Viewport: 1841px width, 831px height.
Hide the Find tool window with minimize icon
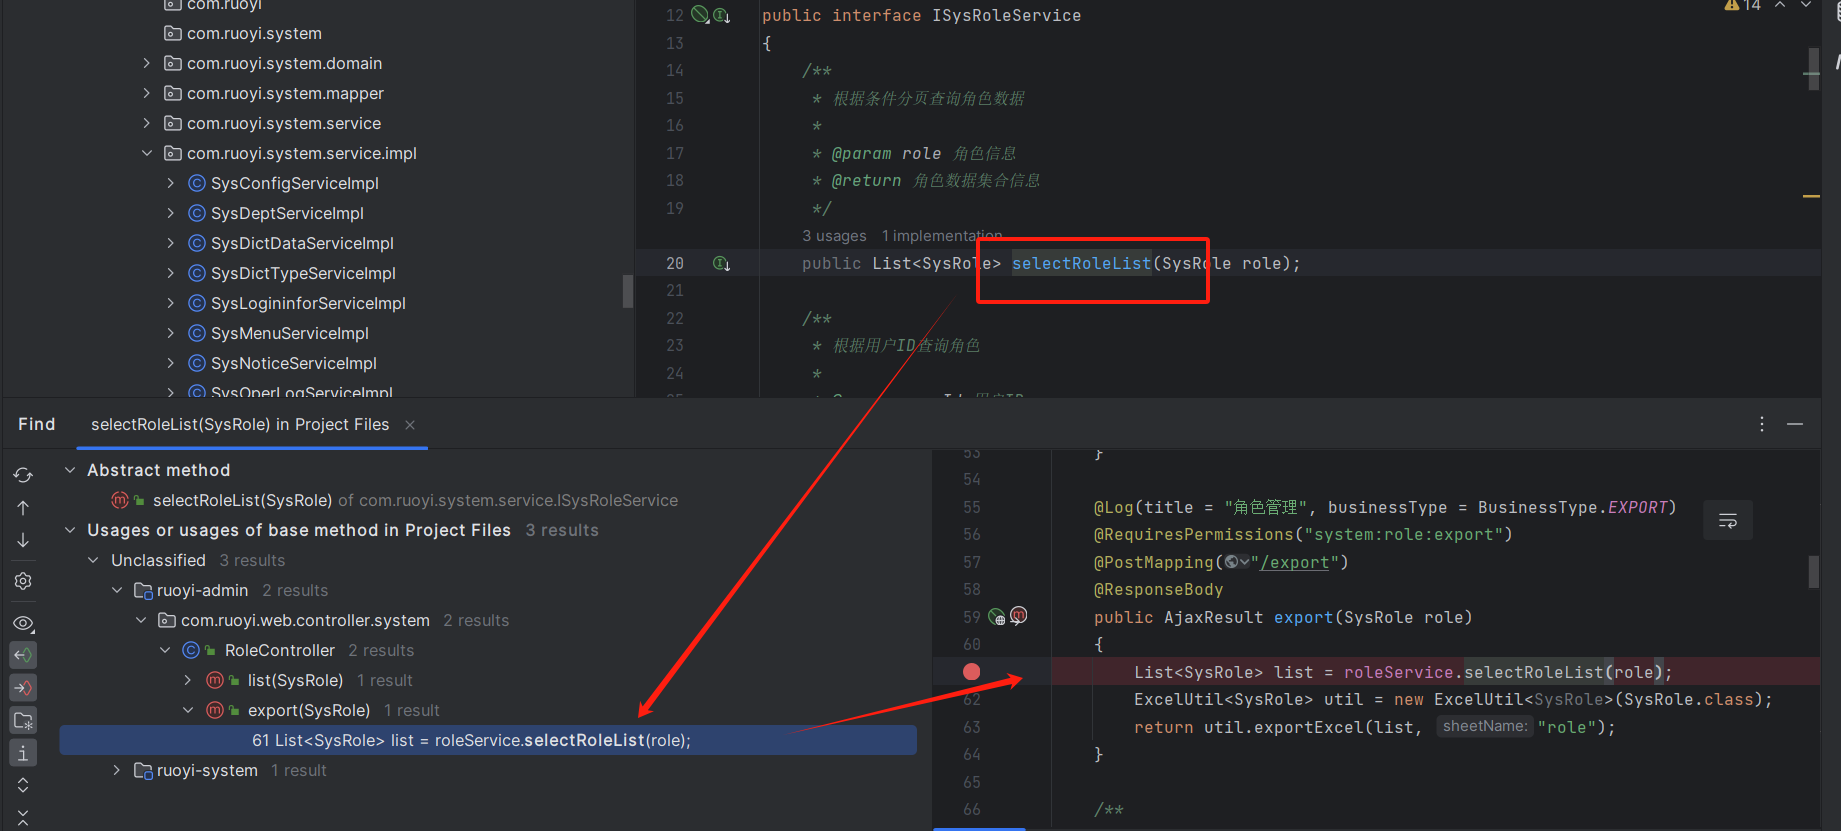coord(1795,424)
